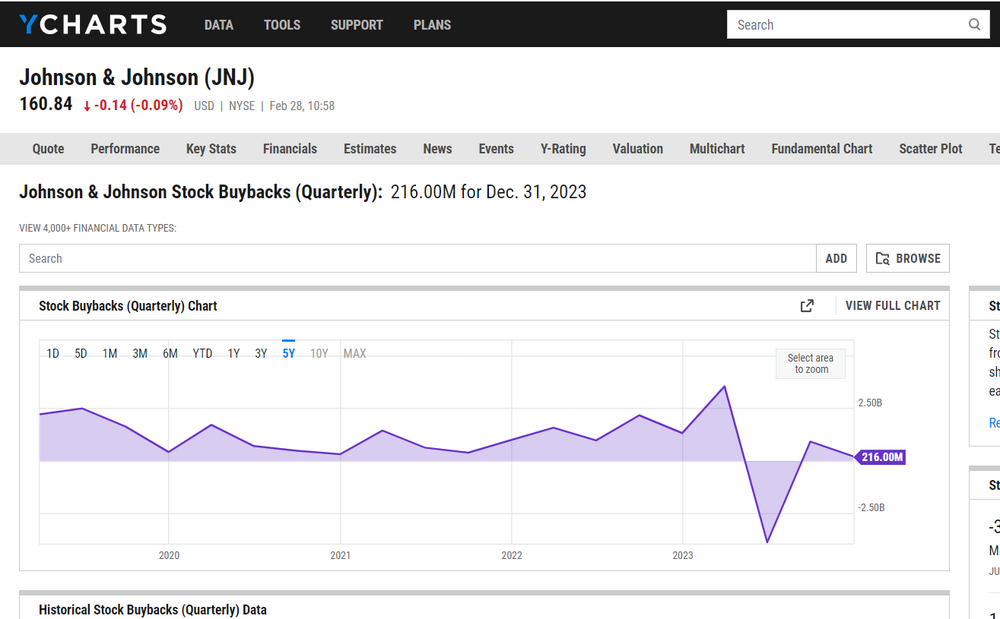This screenshot has height=619, width=1000.
Task: Open the SUPPORT menu
Action: [357, 25]
